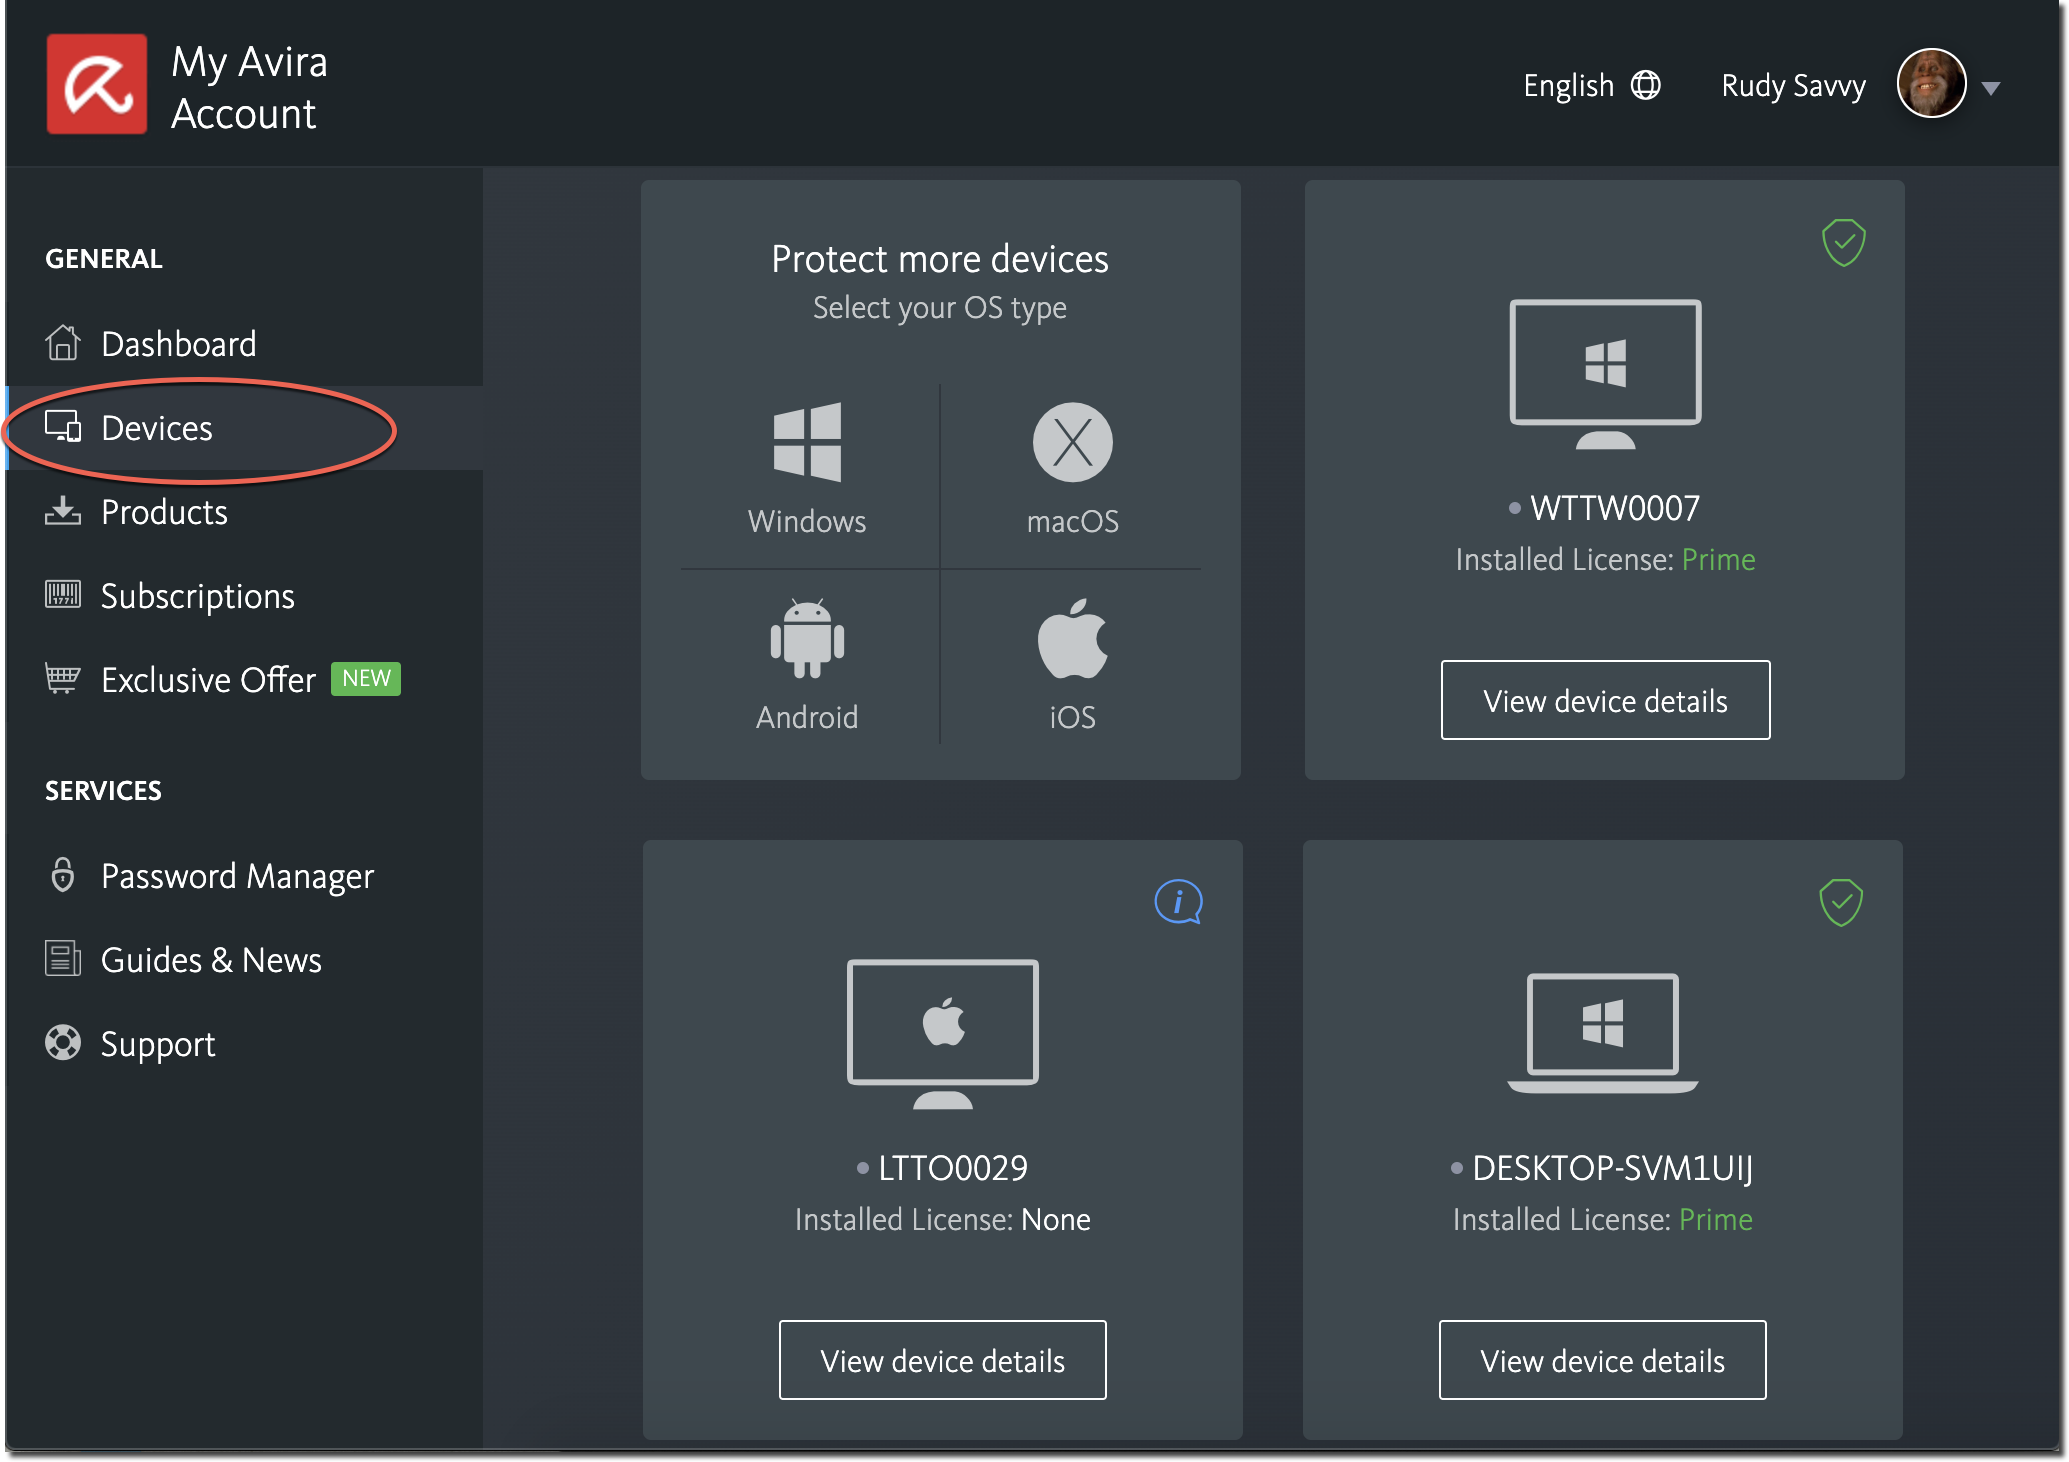Open the Rudy Savvy profile avatar
2069x1462 pixels.
point(1931,85)
